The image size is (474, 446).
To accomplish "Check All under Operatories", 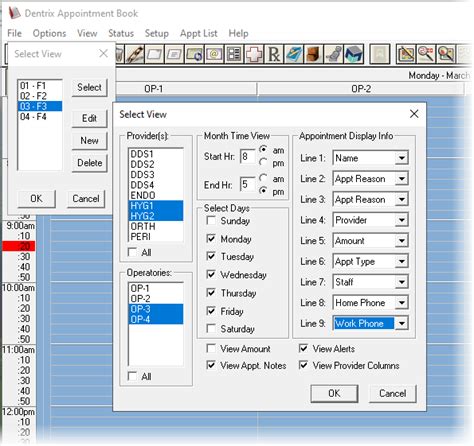I will [x=132, y=376].
